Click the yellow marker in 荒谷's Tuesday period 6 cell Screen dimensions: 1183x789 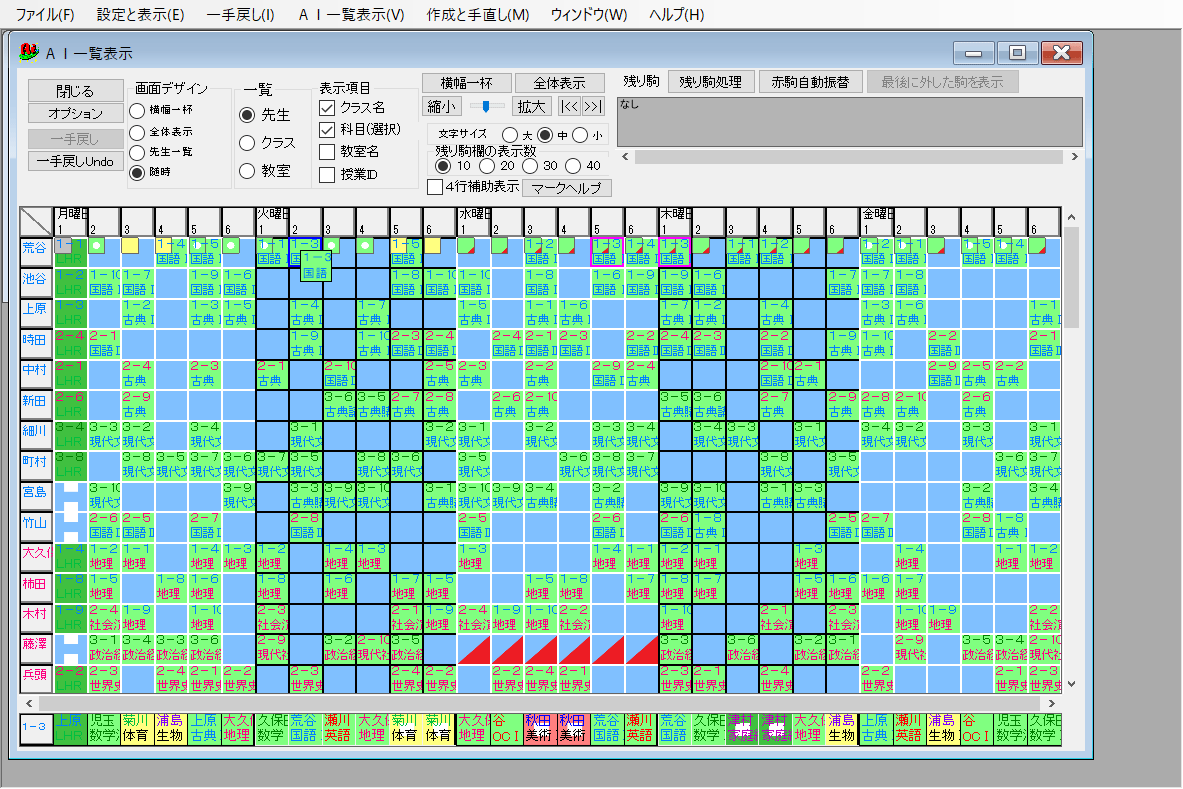coord(432,245)
